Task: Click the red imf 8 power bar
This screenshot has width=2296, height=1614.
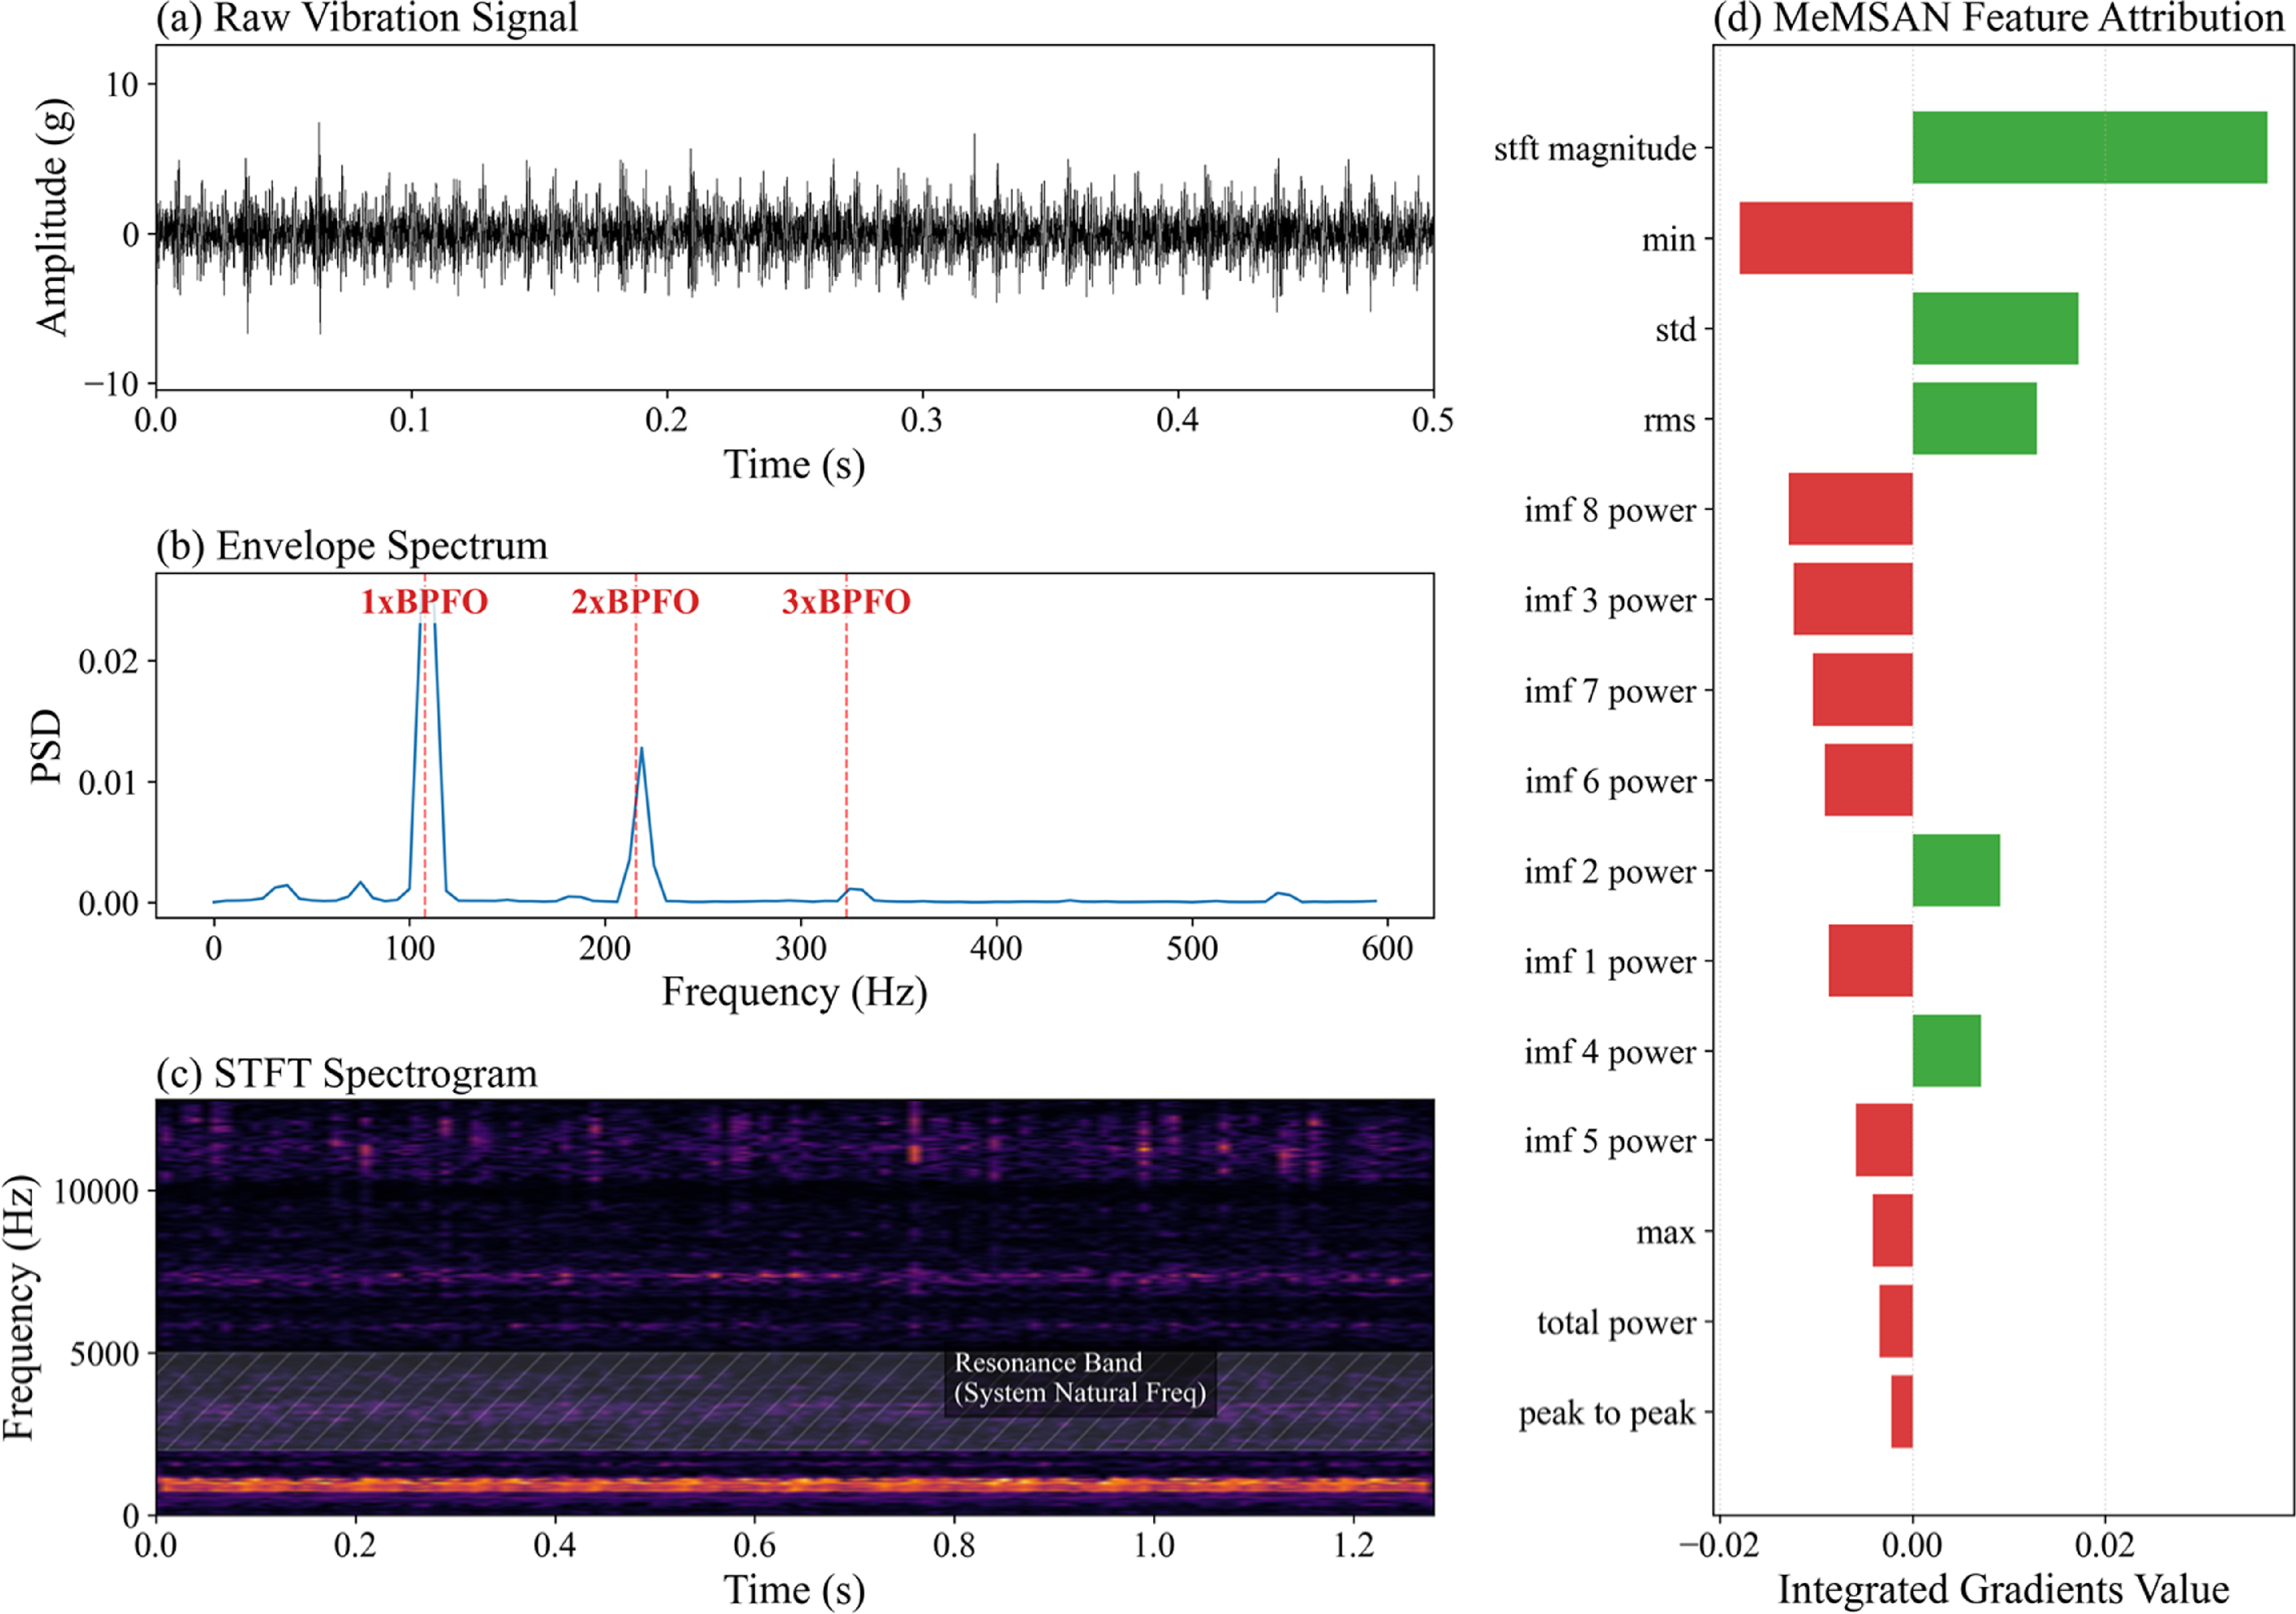Action: click(x=1851, y=509)
